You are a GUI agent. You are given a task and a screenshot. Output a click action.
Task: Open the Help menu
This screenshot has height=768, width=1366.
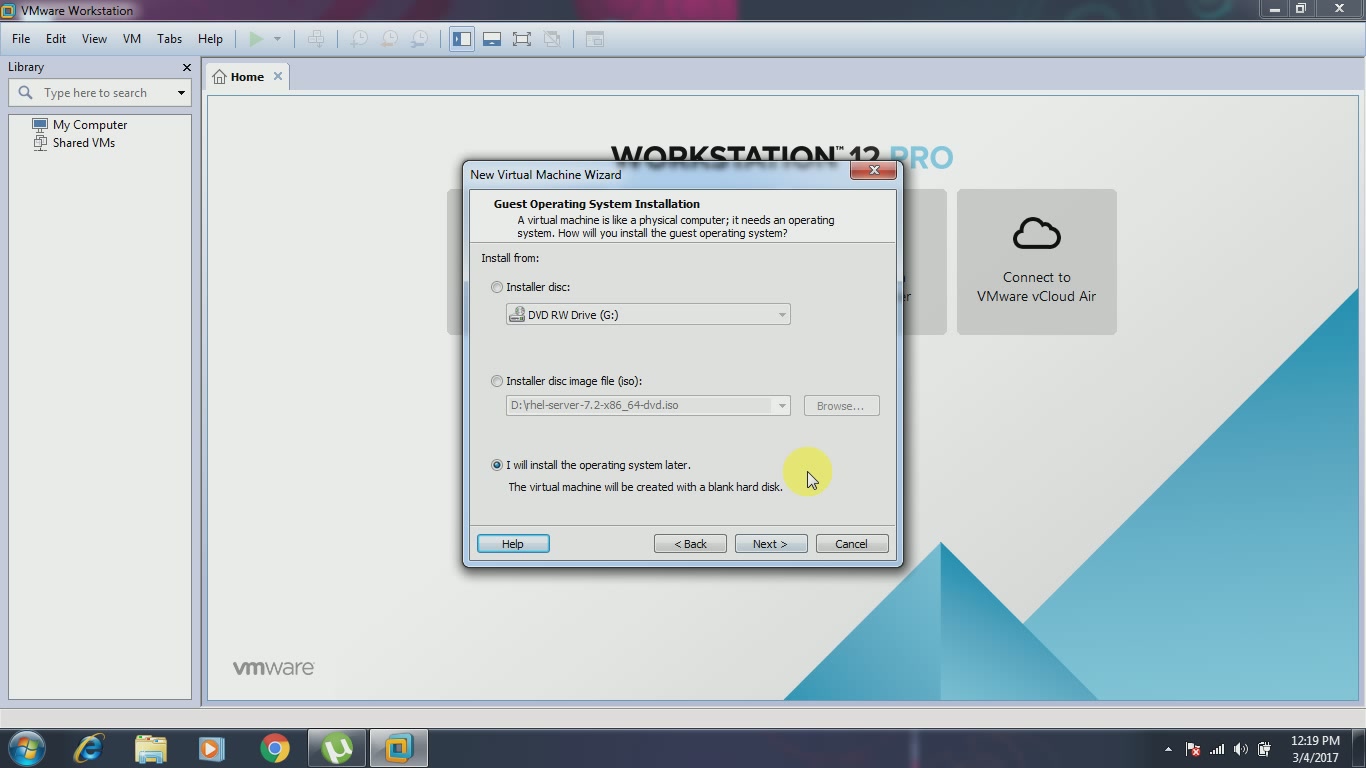[210, 39]
